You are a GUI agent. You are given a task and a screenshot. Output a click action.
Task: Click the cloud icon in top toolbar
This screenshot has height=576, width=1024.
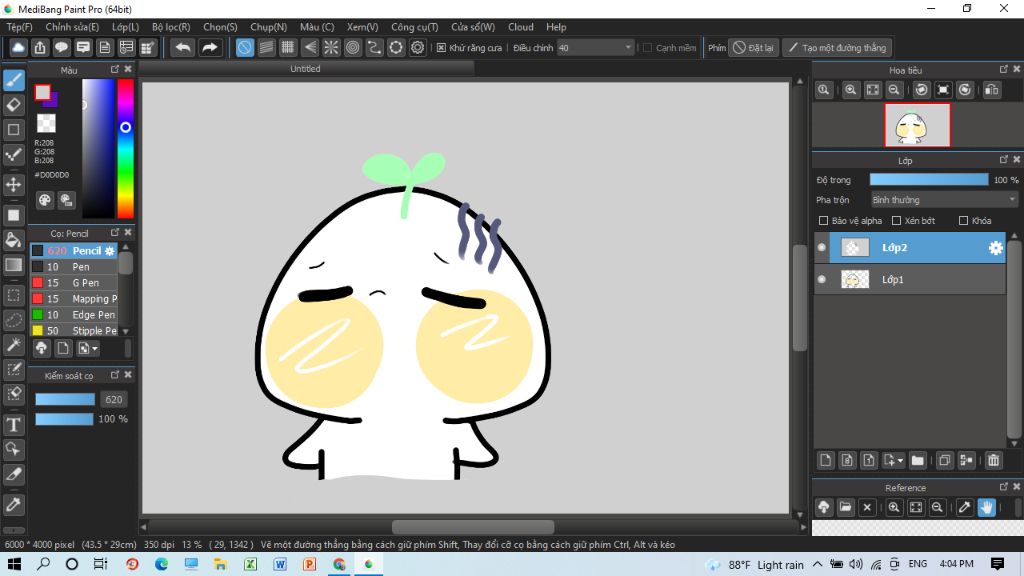tap(18, 48)
